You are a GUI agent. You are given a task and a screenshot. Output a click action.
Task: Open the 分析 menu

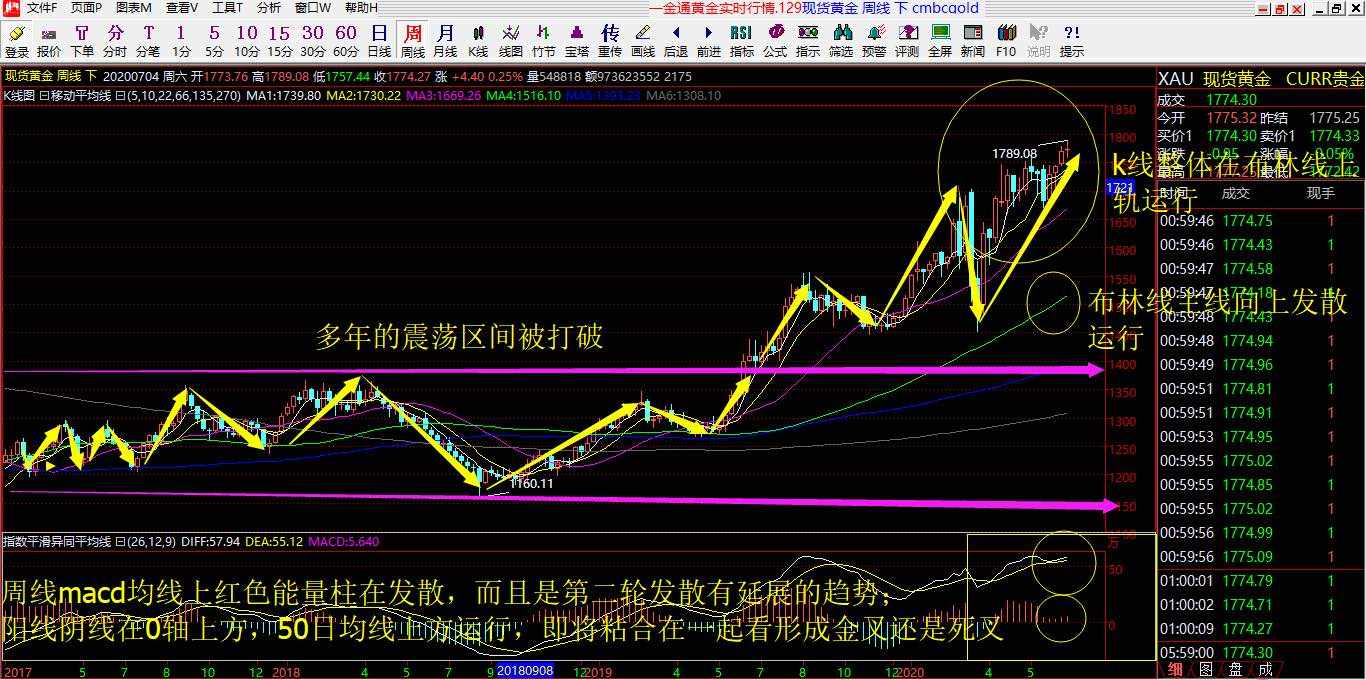point(269,8)
